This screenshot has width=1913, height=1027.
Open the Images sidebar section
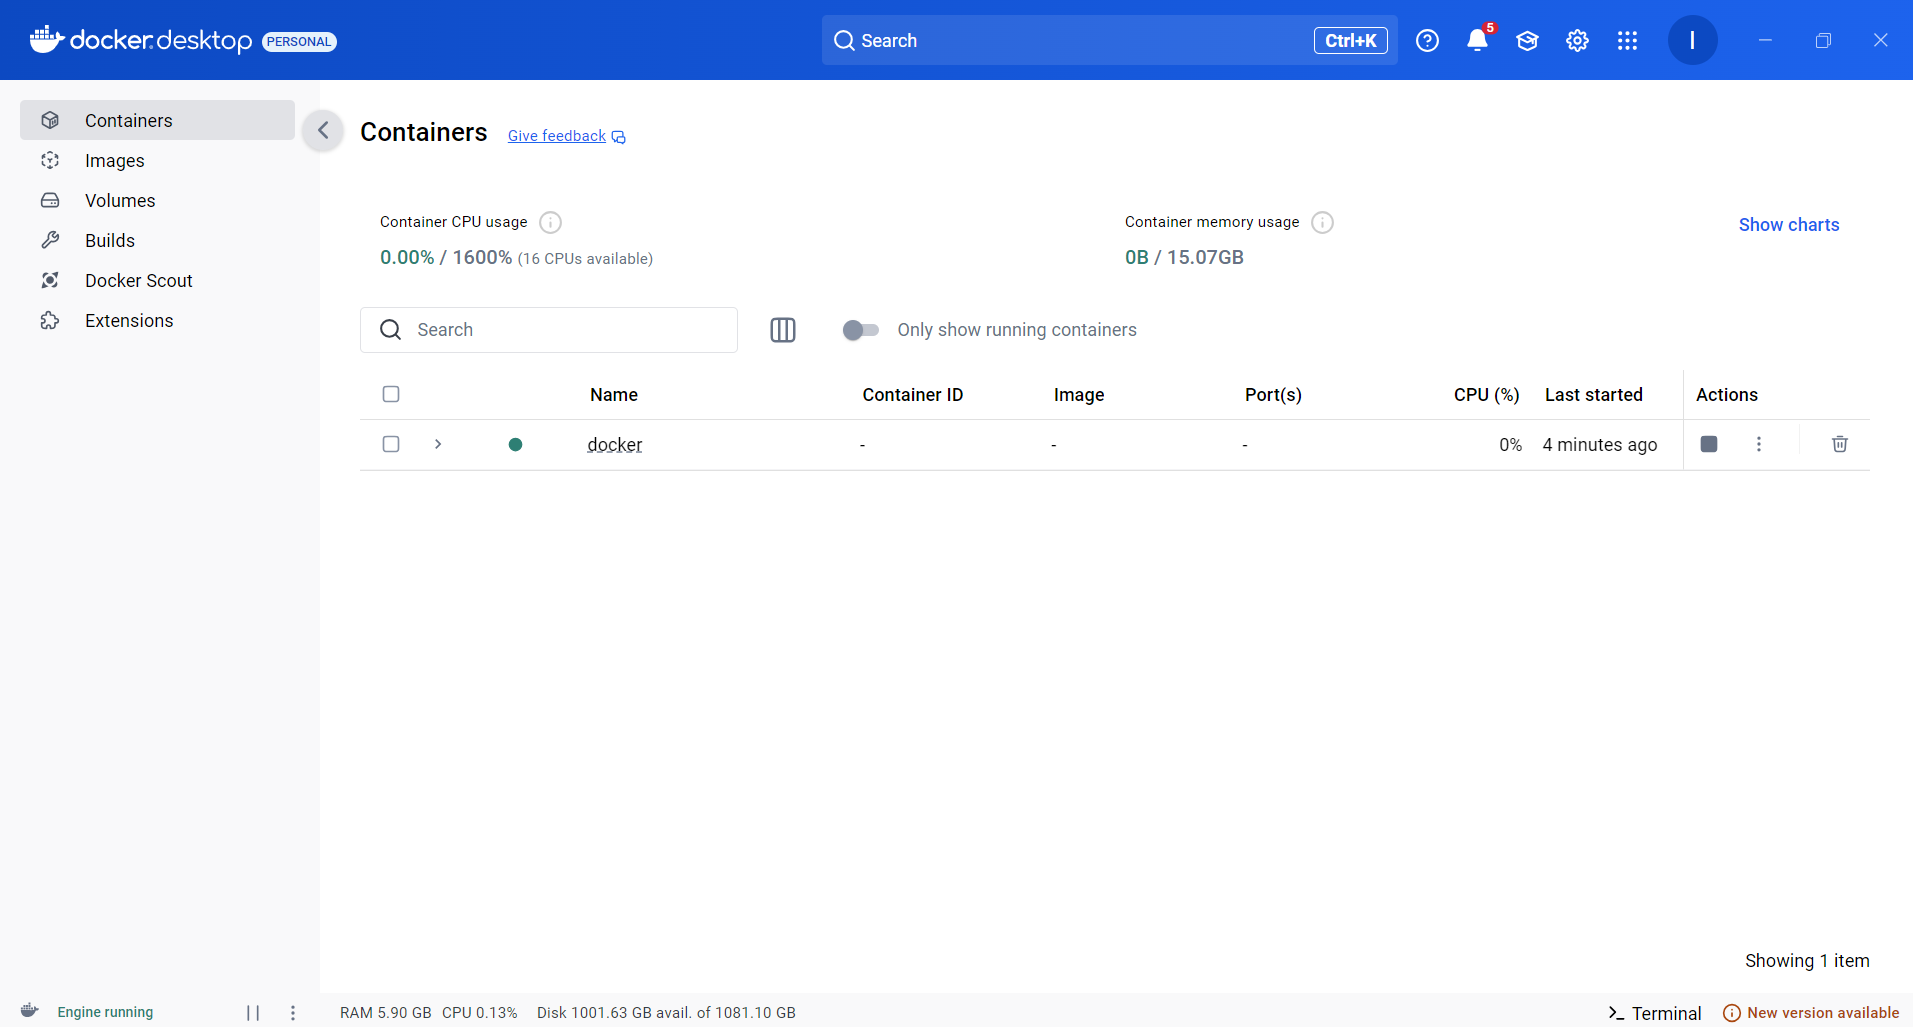click(157, 160)
